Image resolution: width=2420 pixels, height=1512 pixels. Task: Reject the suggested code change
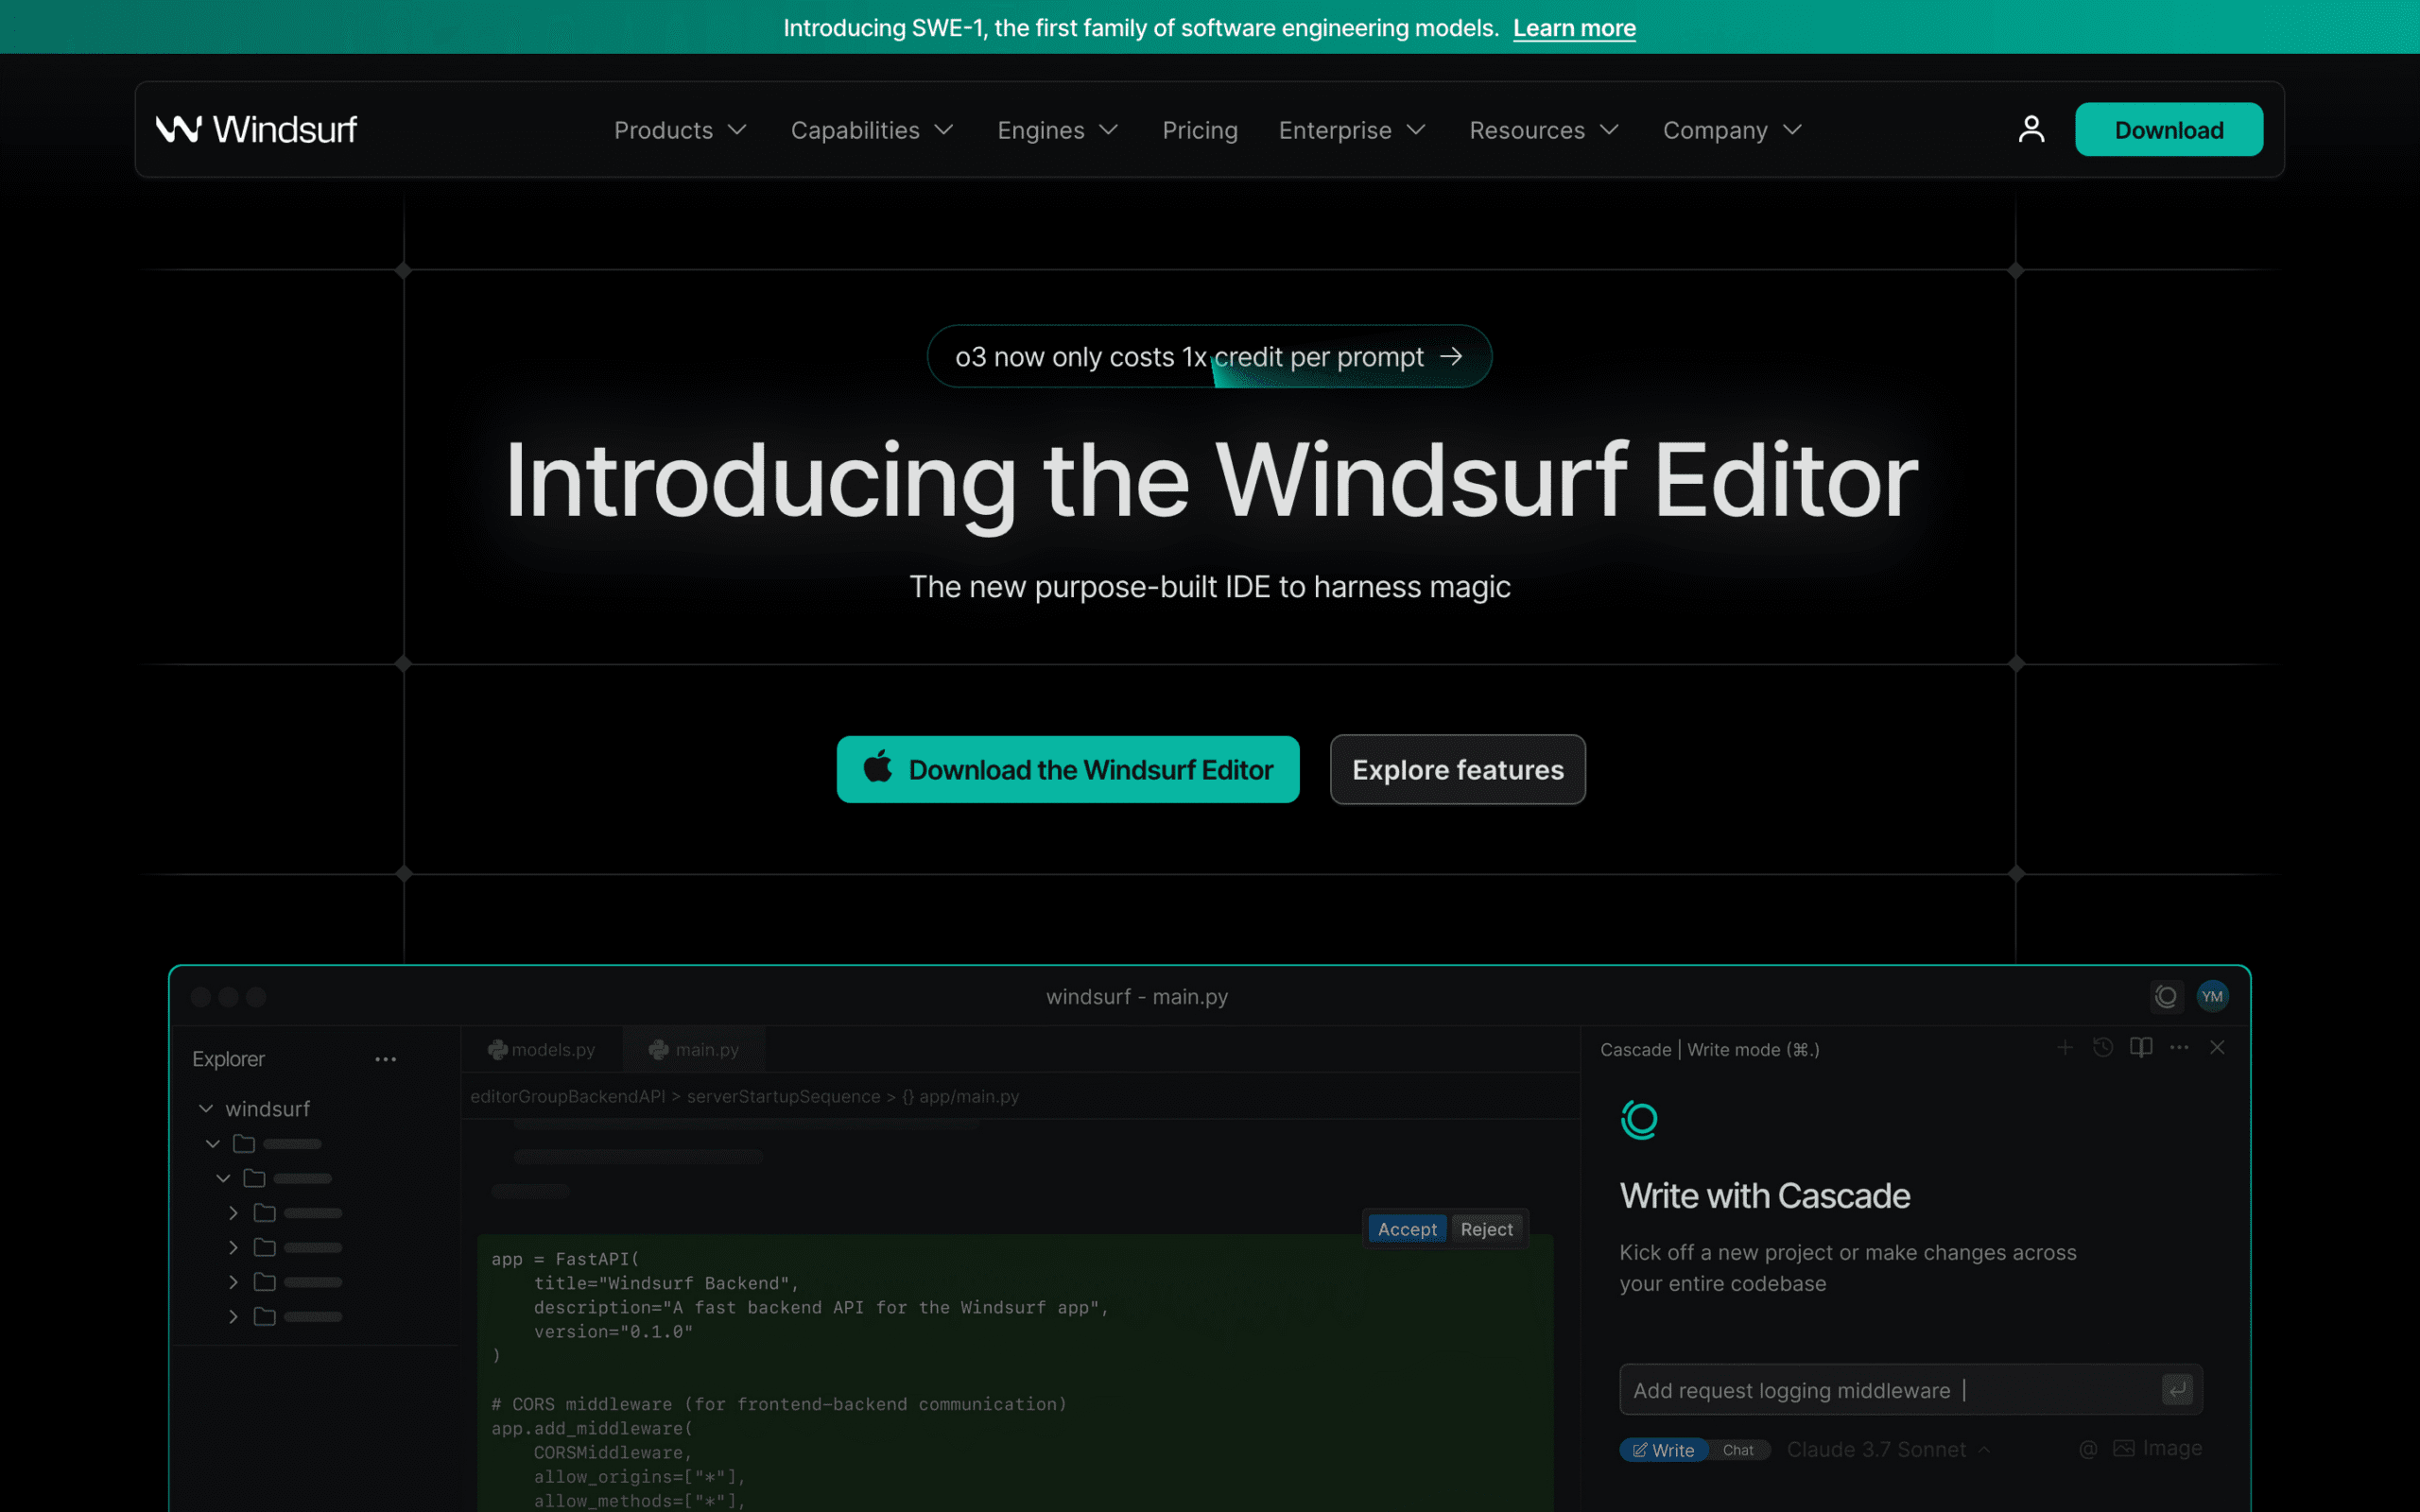coord(1486,1229)
